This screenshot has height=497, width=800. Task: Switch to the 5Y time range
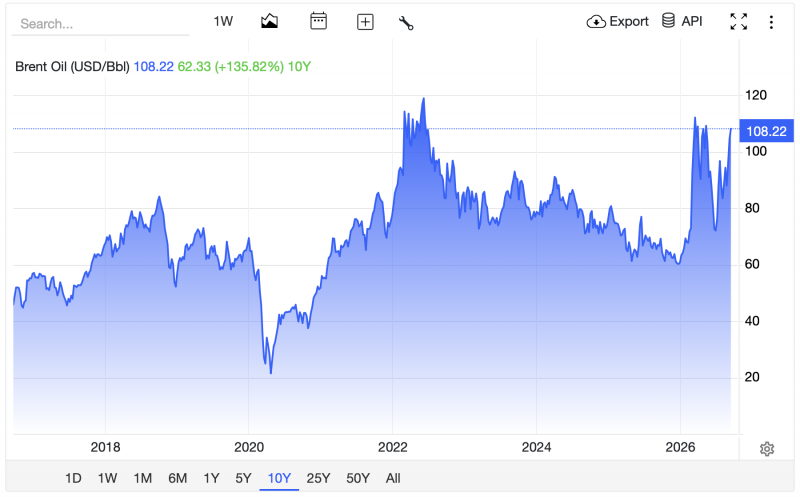[243, 478]
